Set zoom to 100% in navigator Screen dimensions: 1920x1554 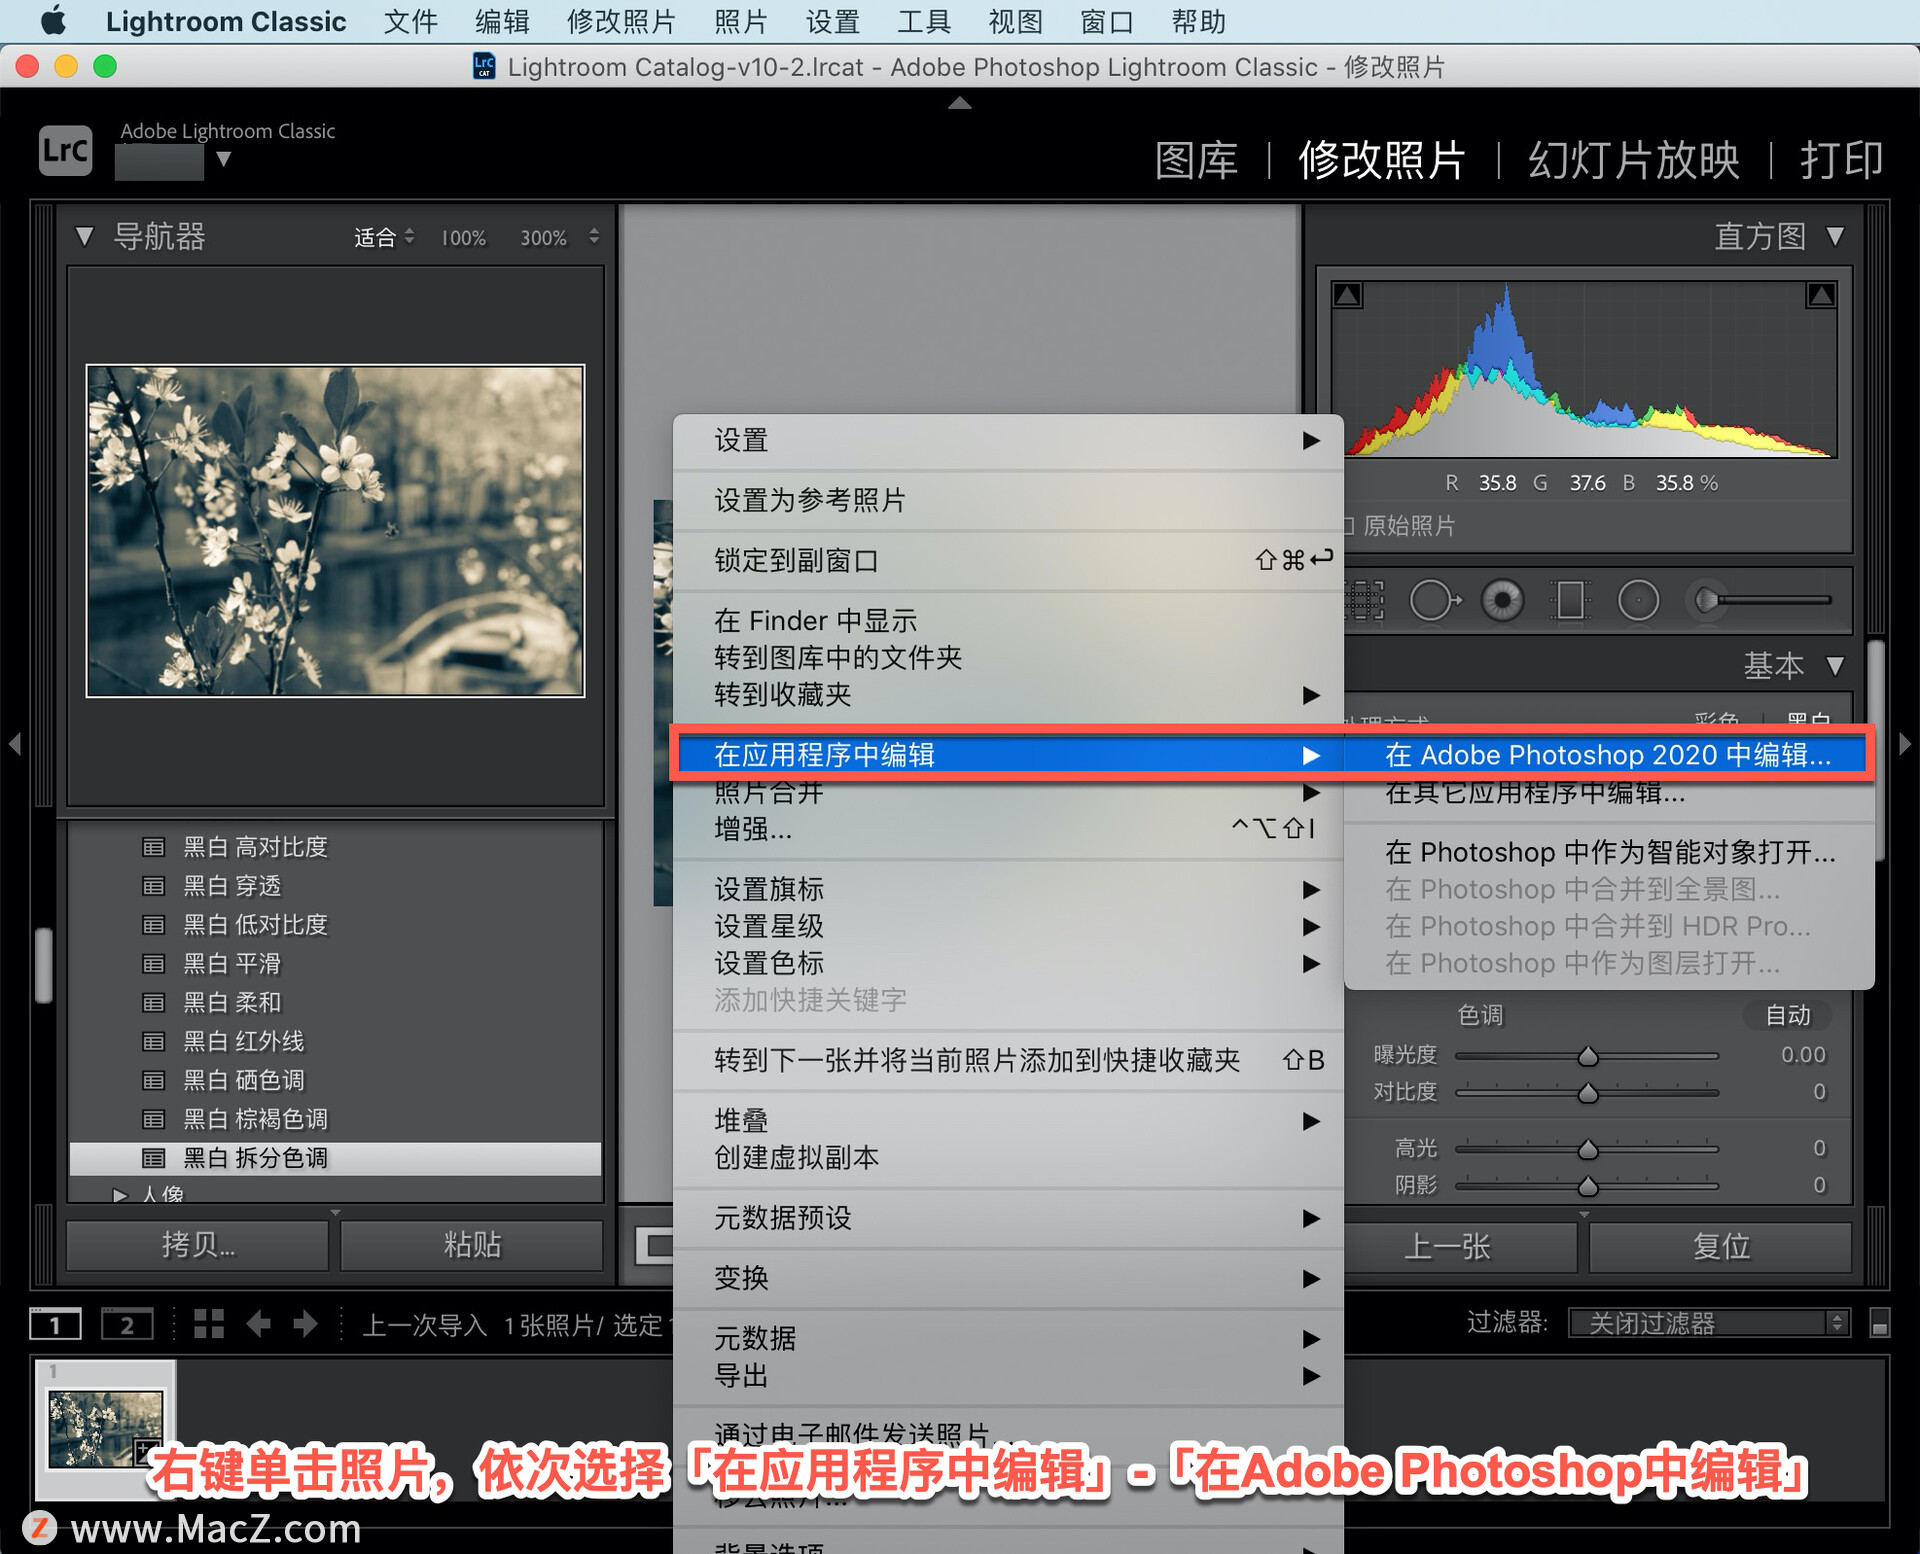pos(464,238)
